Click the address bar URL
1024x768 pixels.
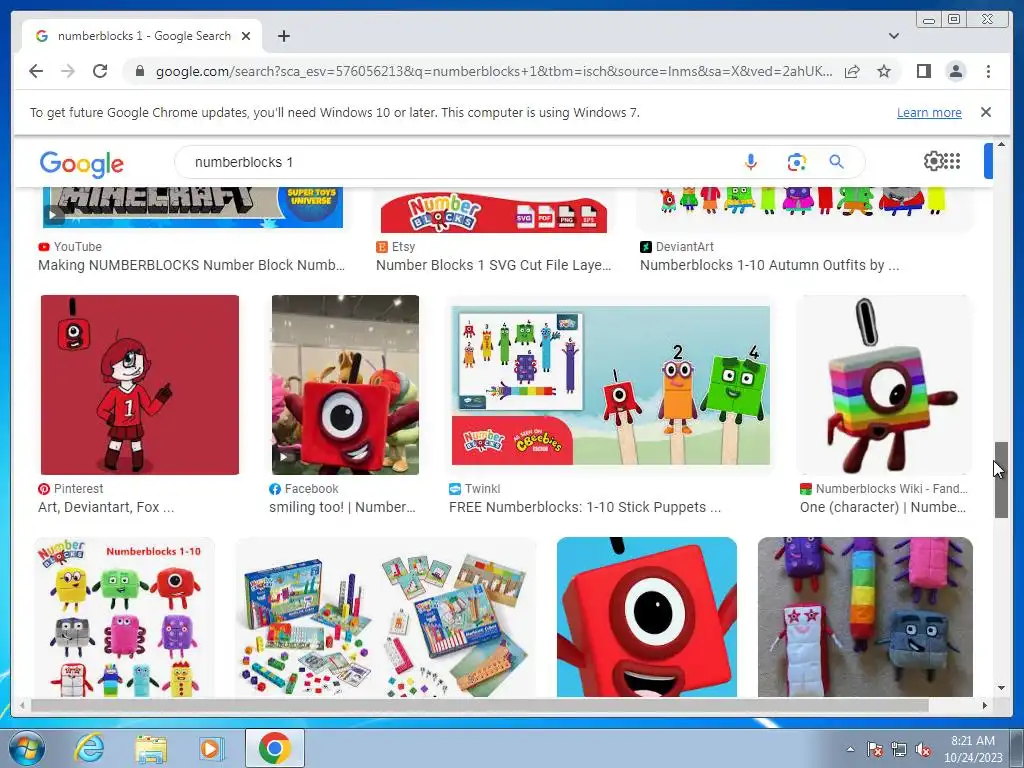494,71
